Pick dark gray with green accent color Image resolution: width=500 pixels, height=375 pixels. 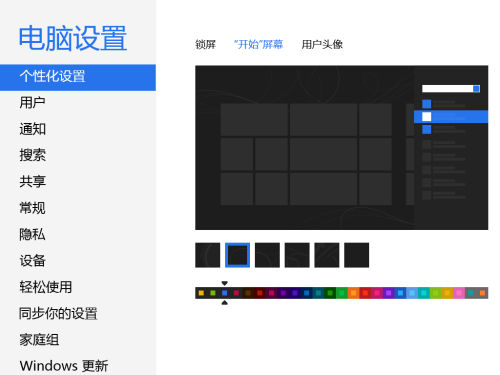click(x=213, y=293)
